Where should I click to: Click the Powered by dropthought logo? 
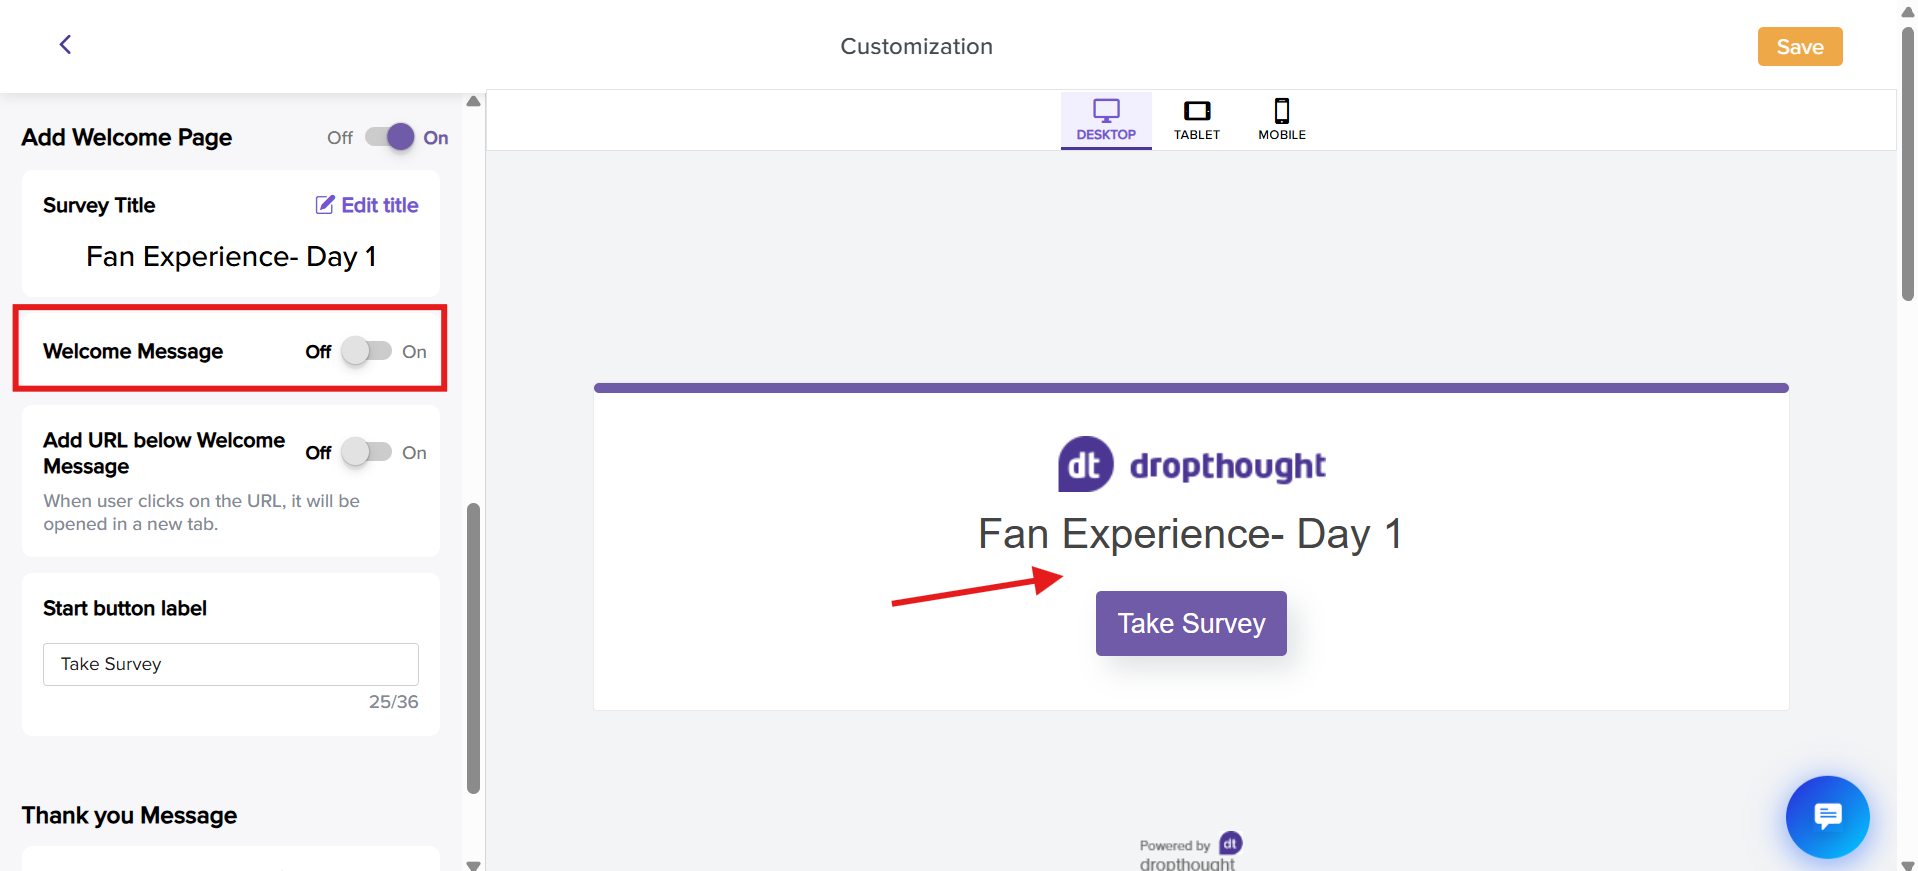(1231, 844)
